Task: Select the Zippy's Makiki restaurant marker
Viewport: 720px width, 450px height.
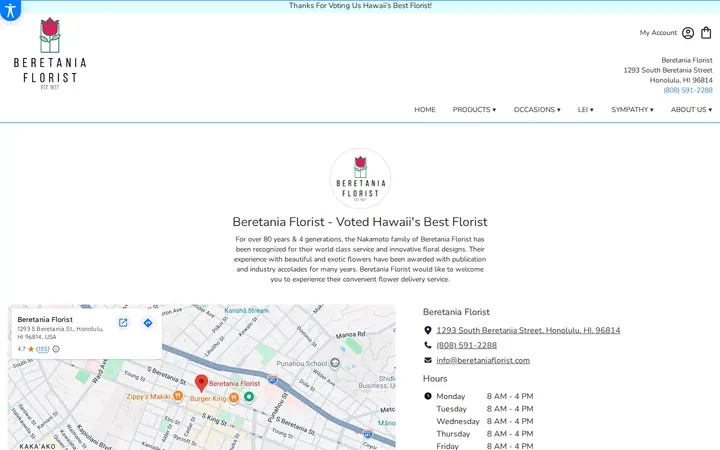Action: 178,396
